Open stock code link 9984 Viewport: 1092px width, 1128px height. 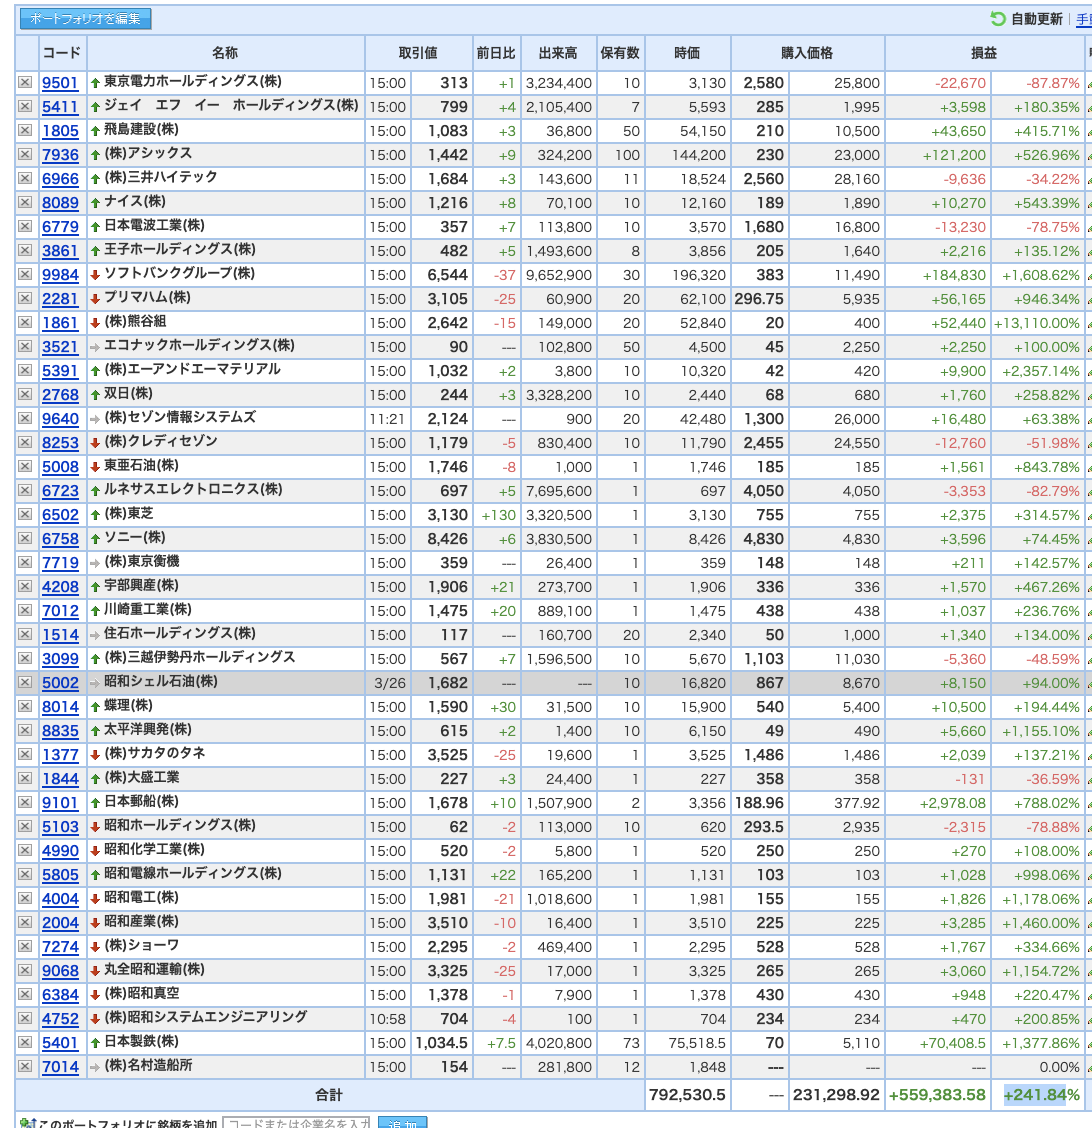click(60, 275)
